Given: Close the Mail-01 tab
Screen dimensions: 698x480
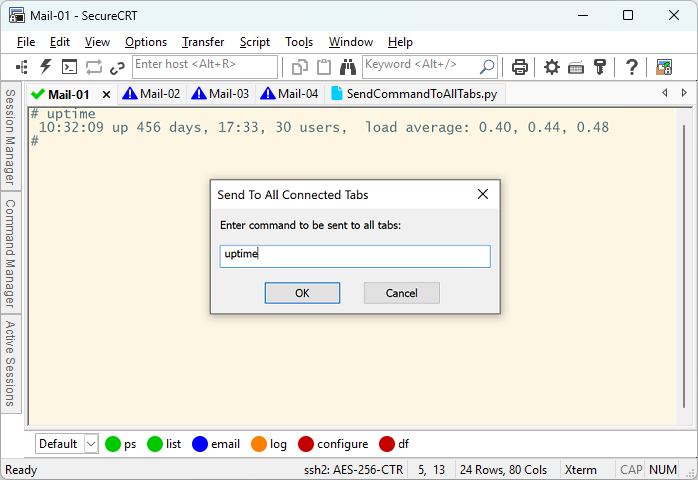Looking at the screenshot, I should (106, 95).
